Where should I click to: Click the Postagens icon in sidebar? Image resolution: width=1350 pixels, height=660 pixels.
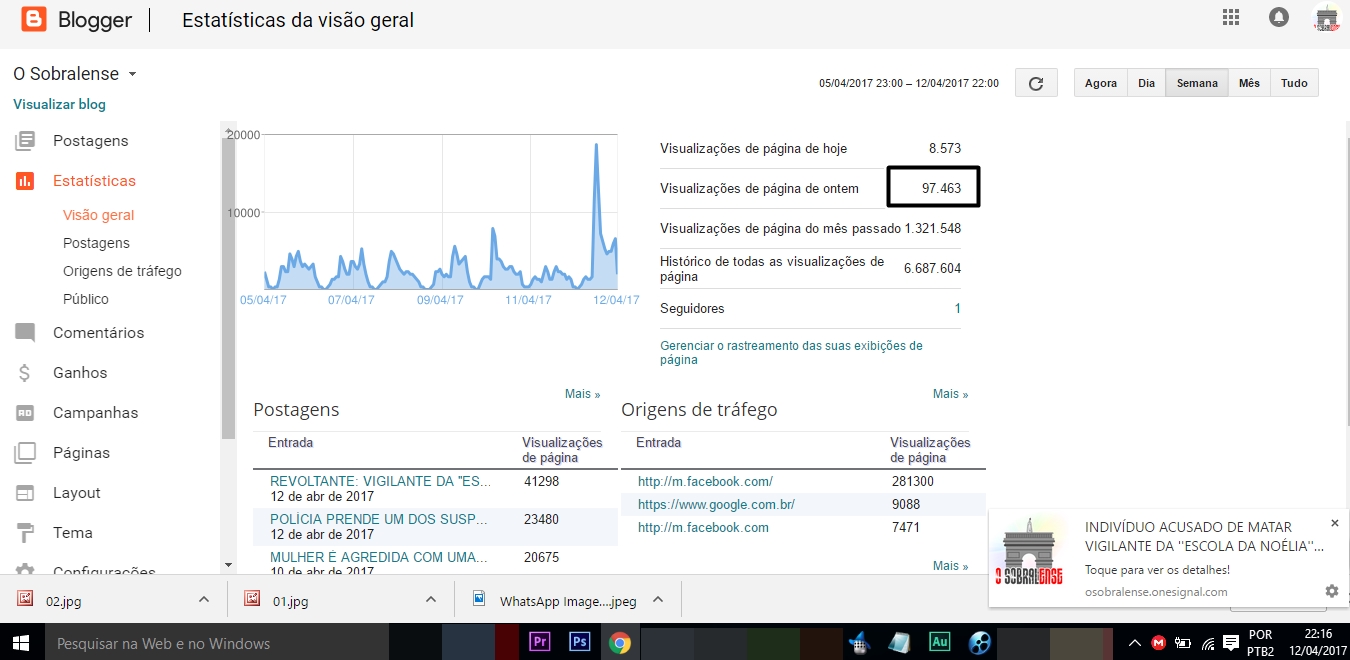click(25, 141)
